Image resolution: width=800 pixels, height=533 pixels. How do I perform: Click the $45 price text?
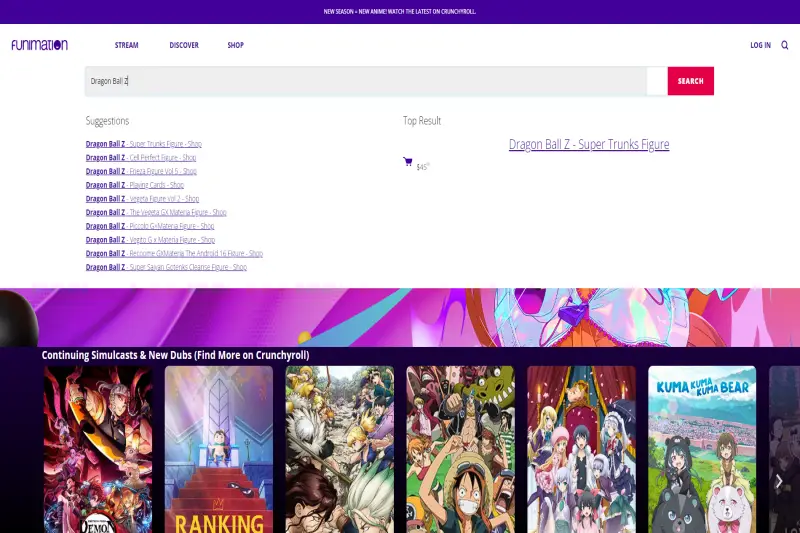click(423, 166)
